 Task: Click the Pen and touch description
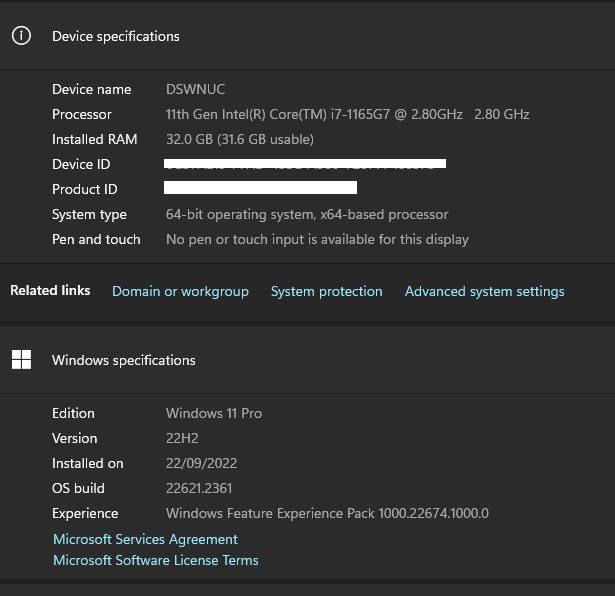316,239
